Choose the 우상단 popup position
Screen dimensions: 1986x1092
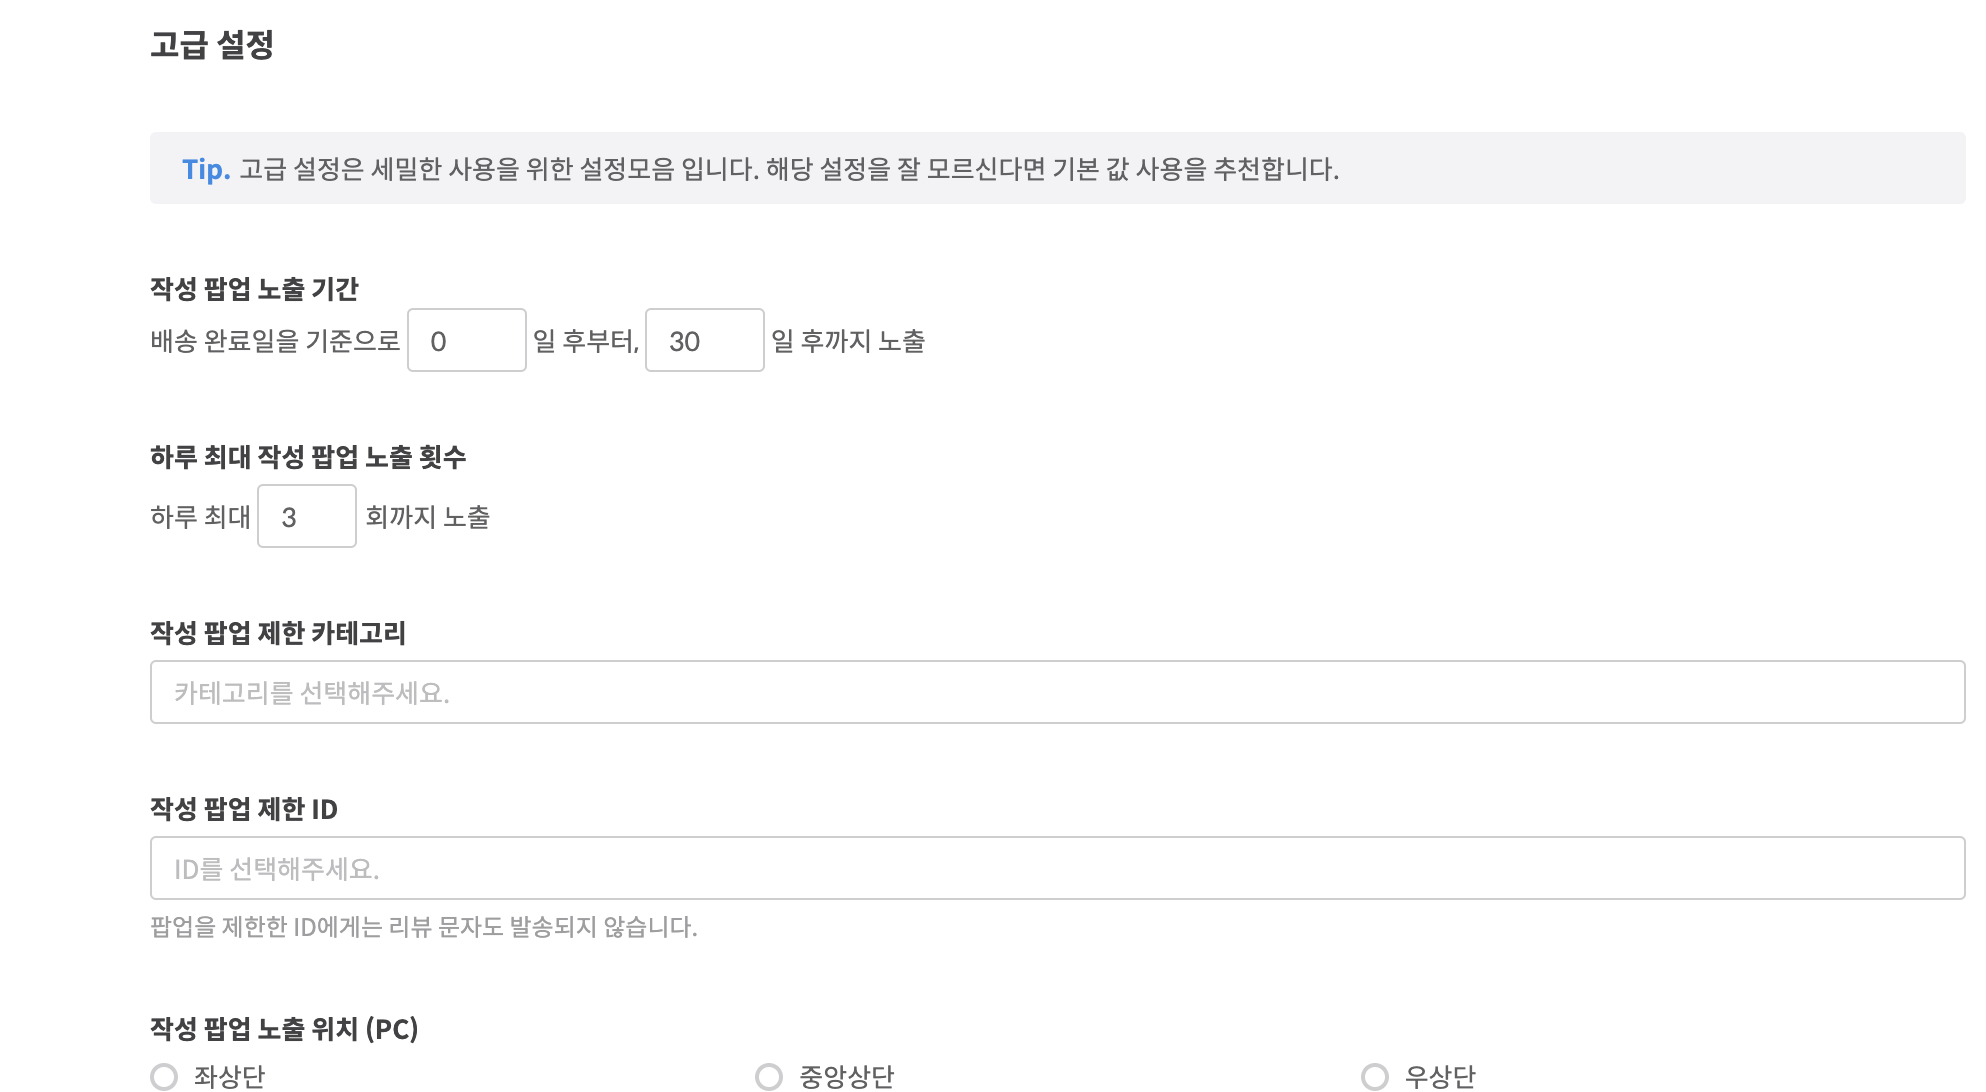(1375, 1077)
